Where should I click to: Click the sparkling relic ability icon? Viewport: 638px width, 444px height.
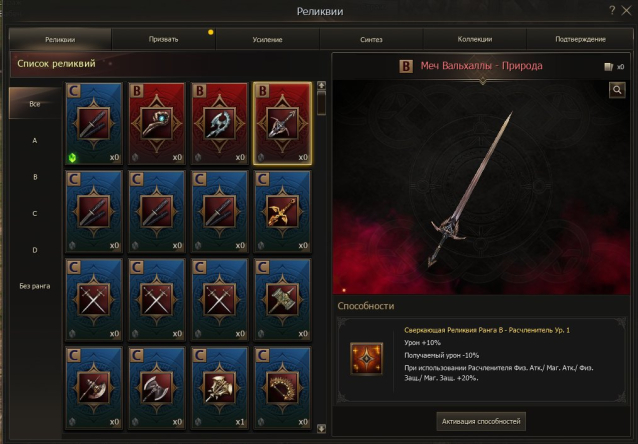(366, 358)
